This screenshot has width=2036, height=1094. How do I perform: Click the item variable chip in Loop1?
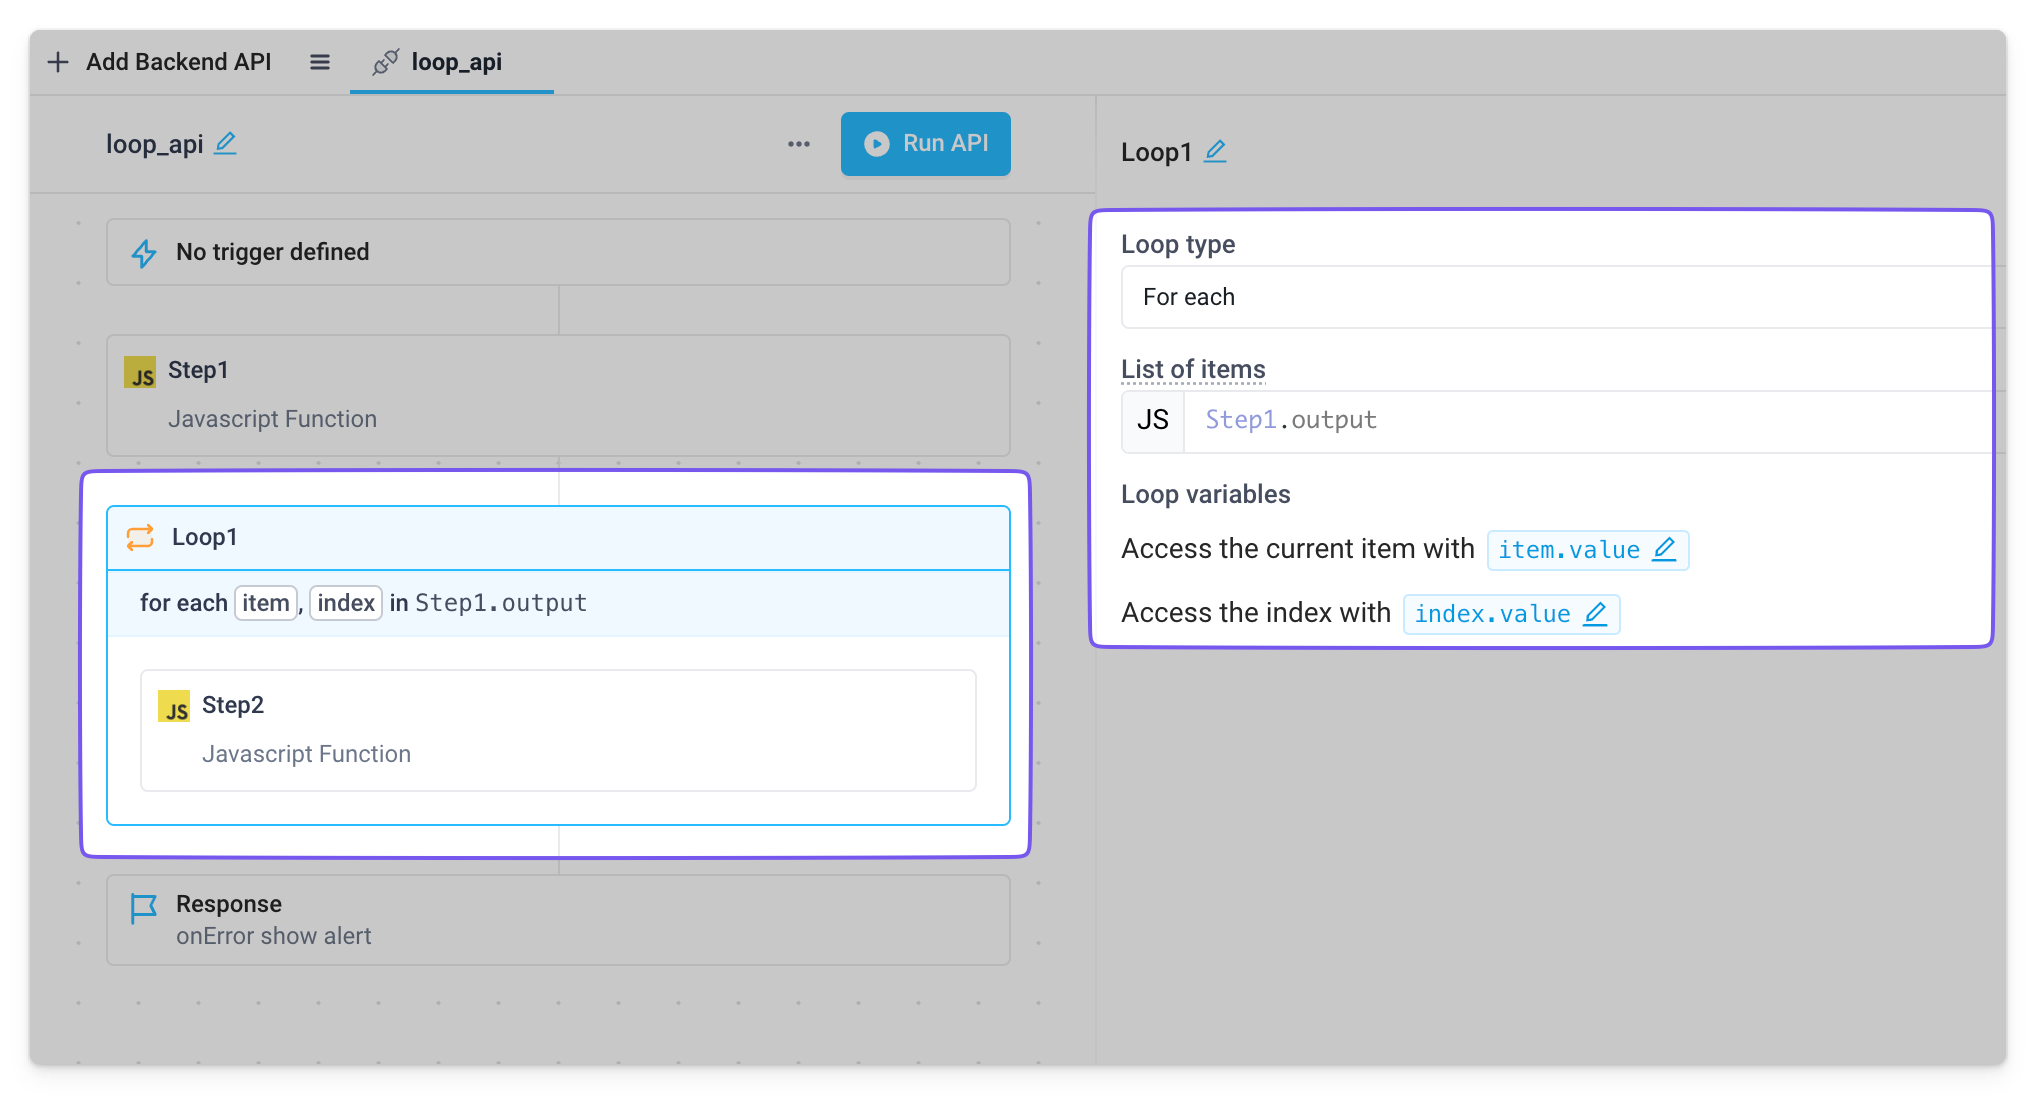(x=265, y=603)
